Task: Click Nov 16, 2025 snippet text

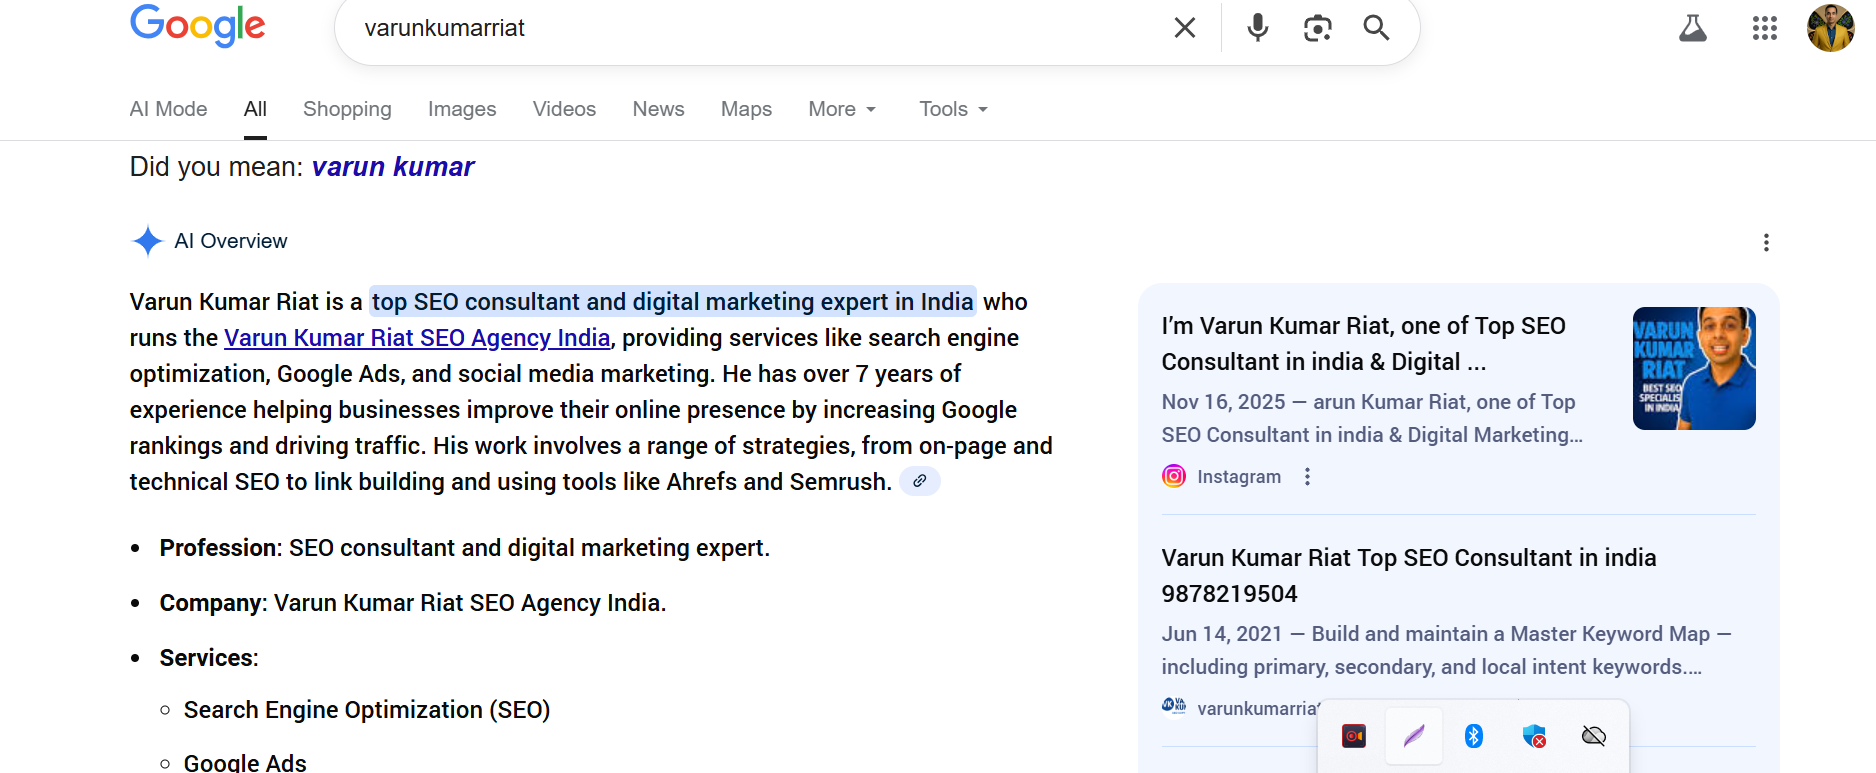Action: tap(1372, 418)
